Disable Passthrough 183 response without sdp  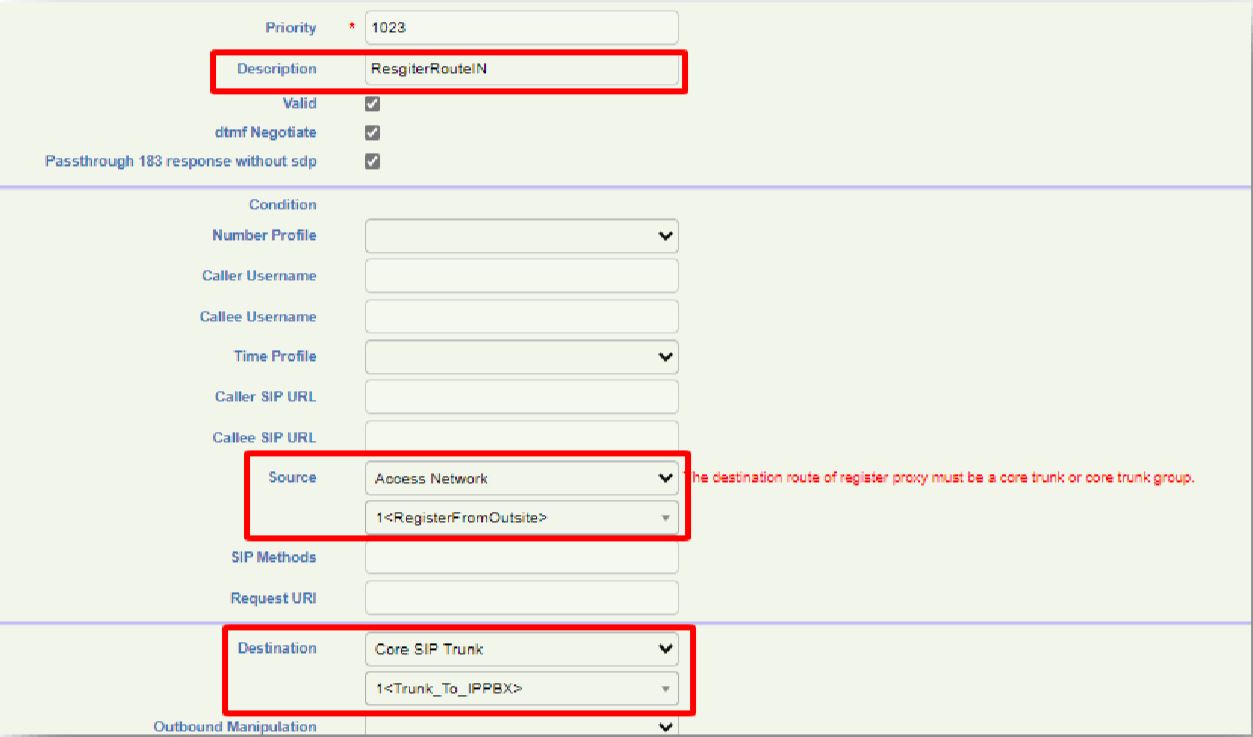373,161
